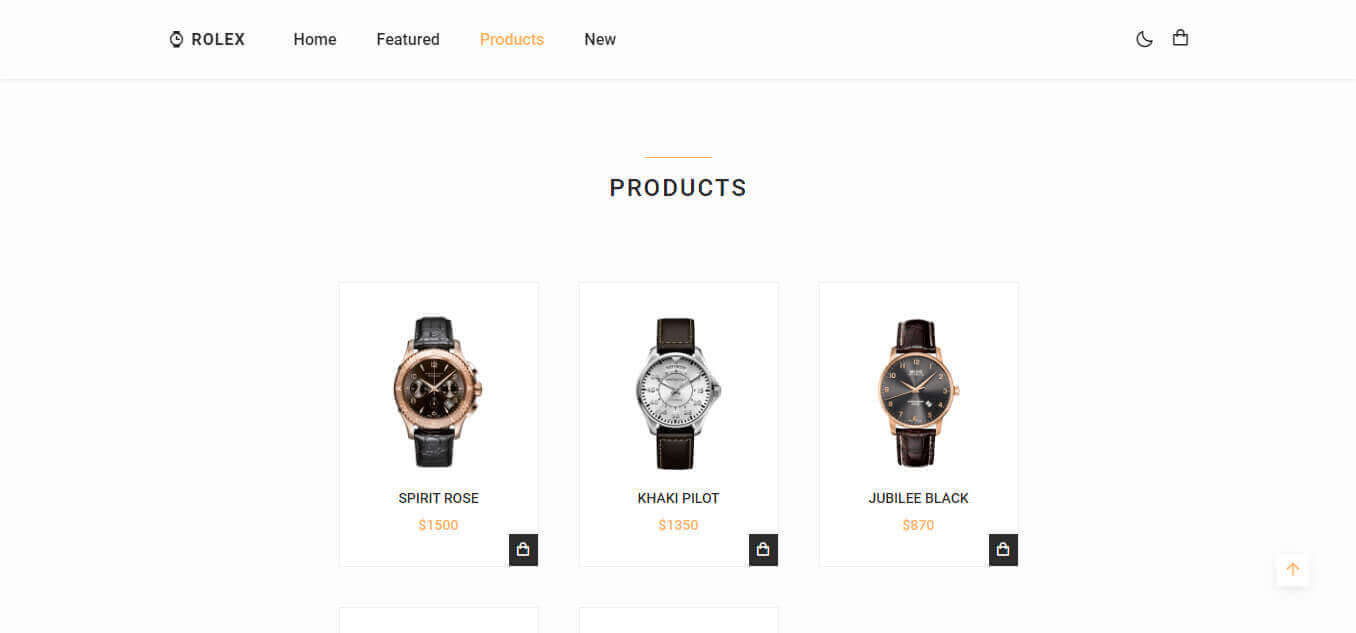View the Spirit Rose watch image

(438, 392)
